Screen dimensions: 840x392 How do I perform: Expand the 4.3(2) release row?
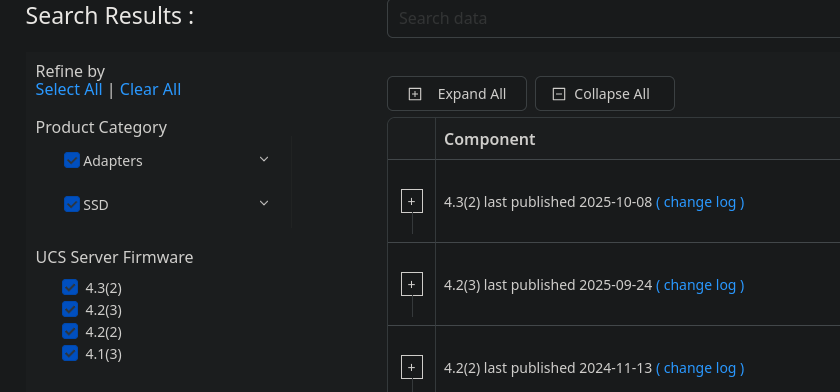pos(411,201)
